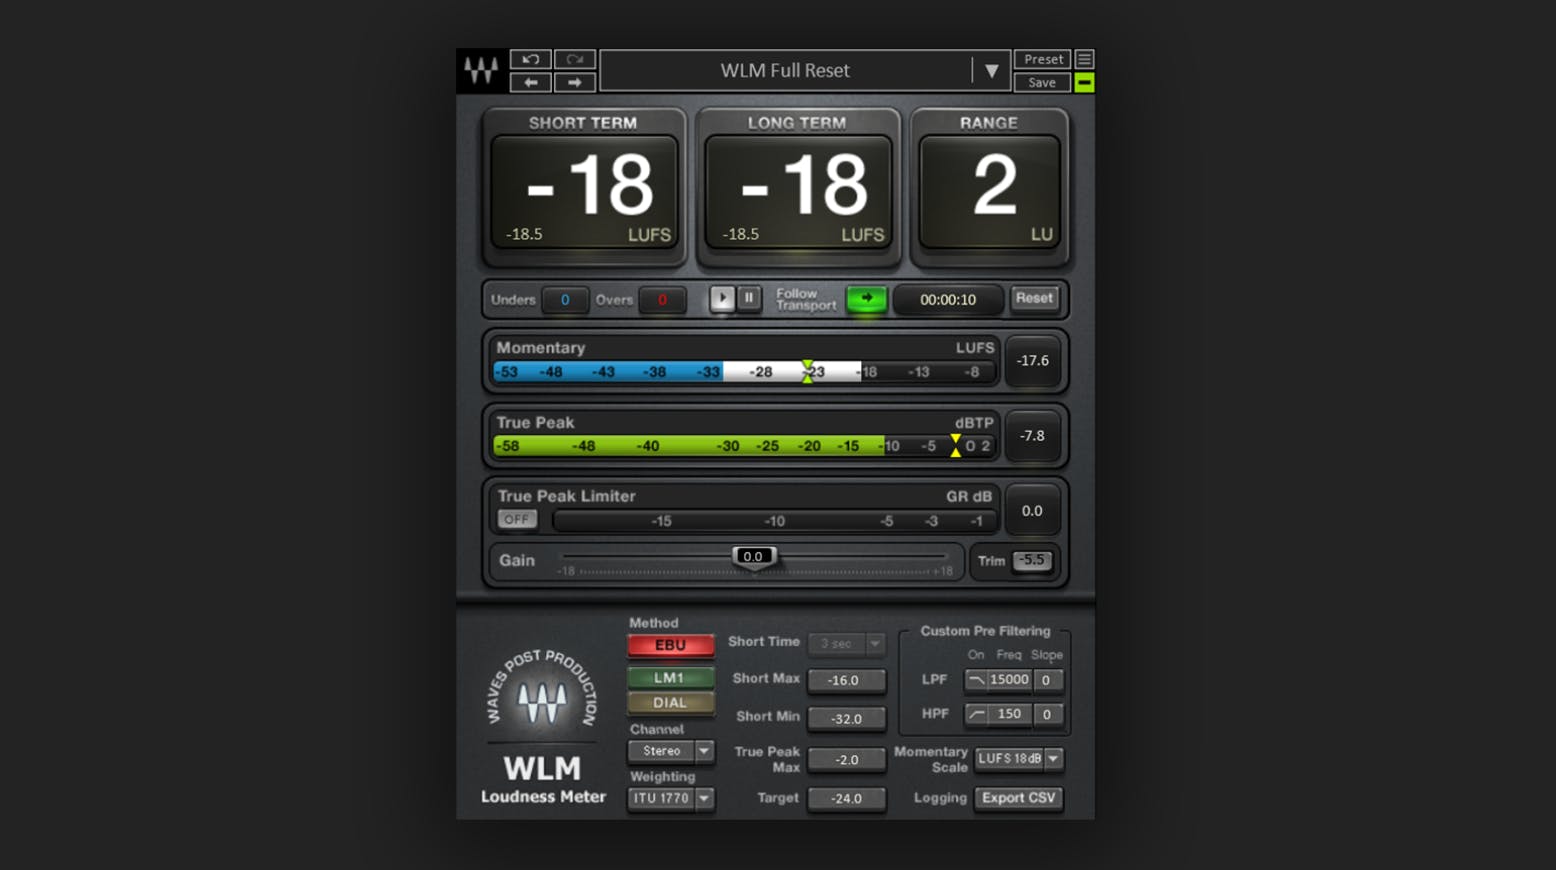Click the LPF frequency 15000 field

pos(1010,680)
